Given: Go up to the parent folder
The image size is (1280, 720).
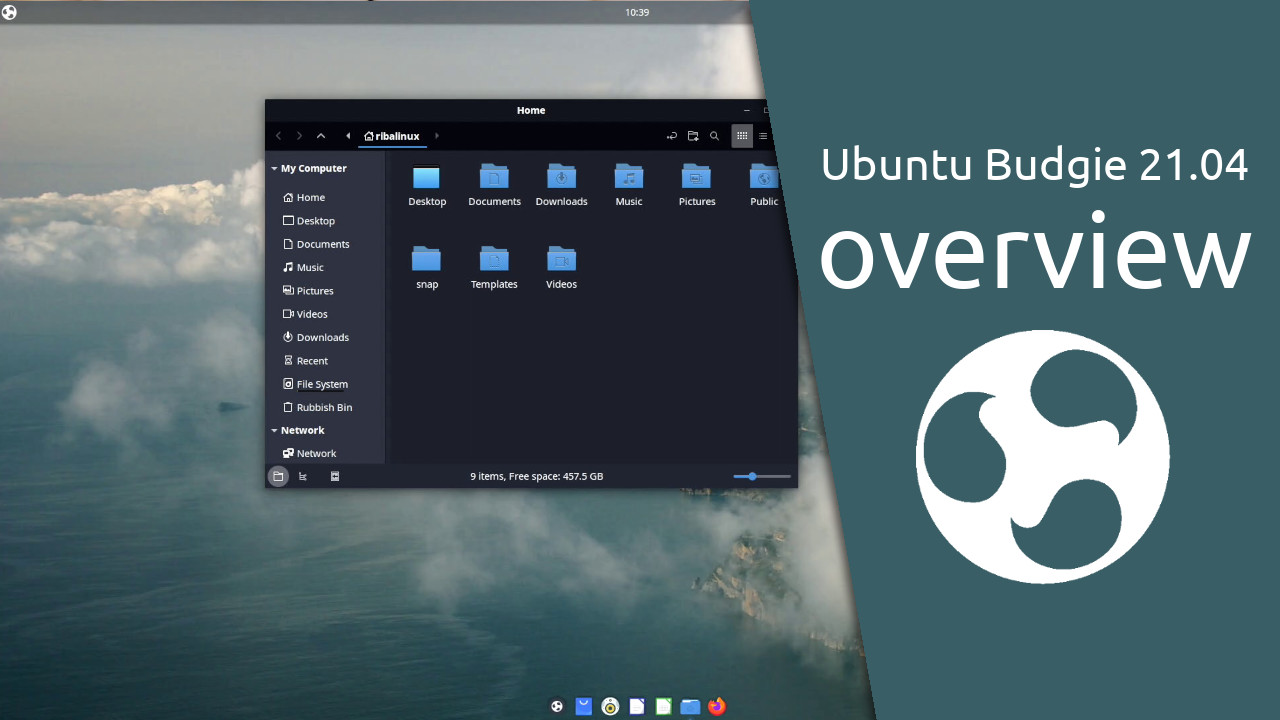Looking at the screenshot, I should 321,136.
